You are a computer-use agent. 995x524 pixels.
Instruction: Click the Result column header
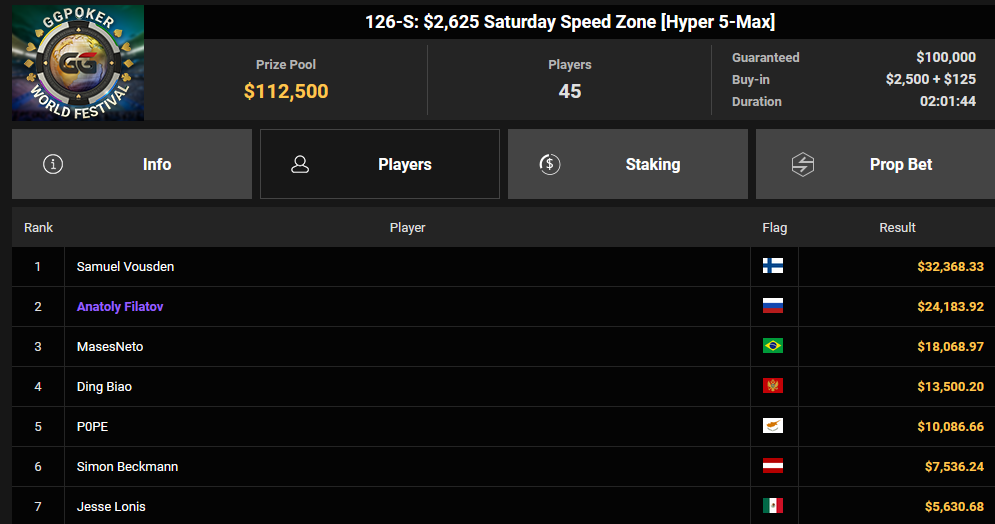pos(897,227)
